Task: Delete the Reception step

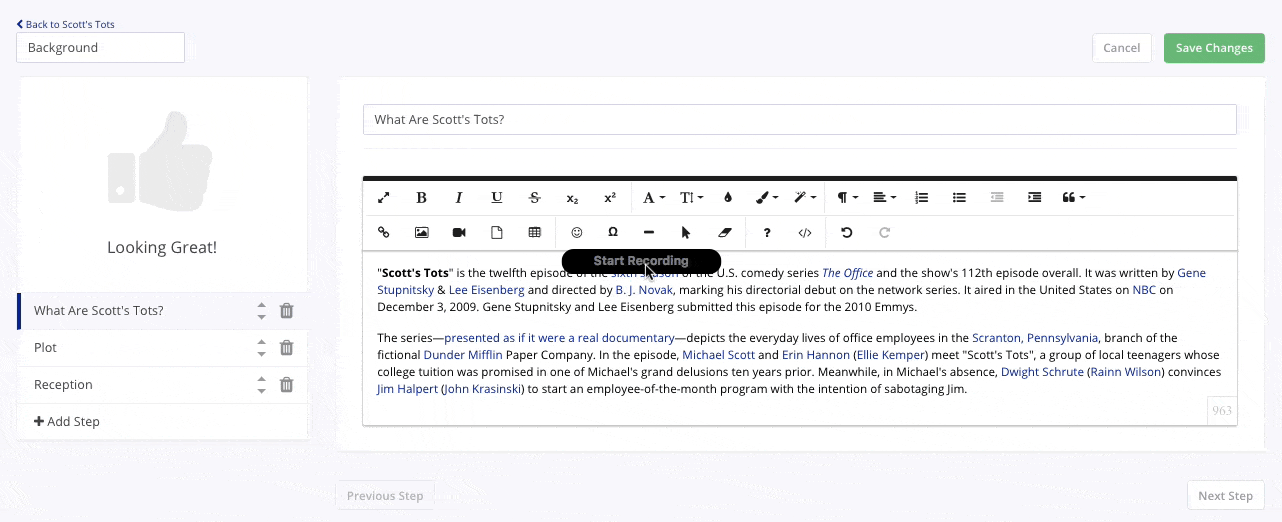Action: click(286, 385)
